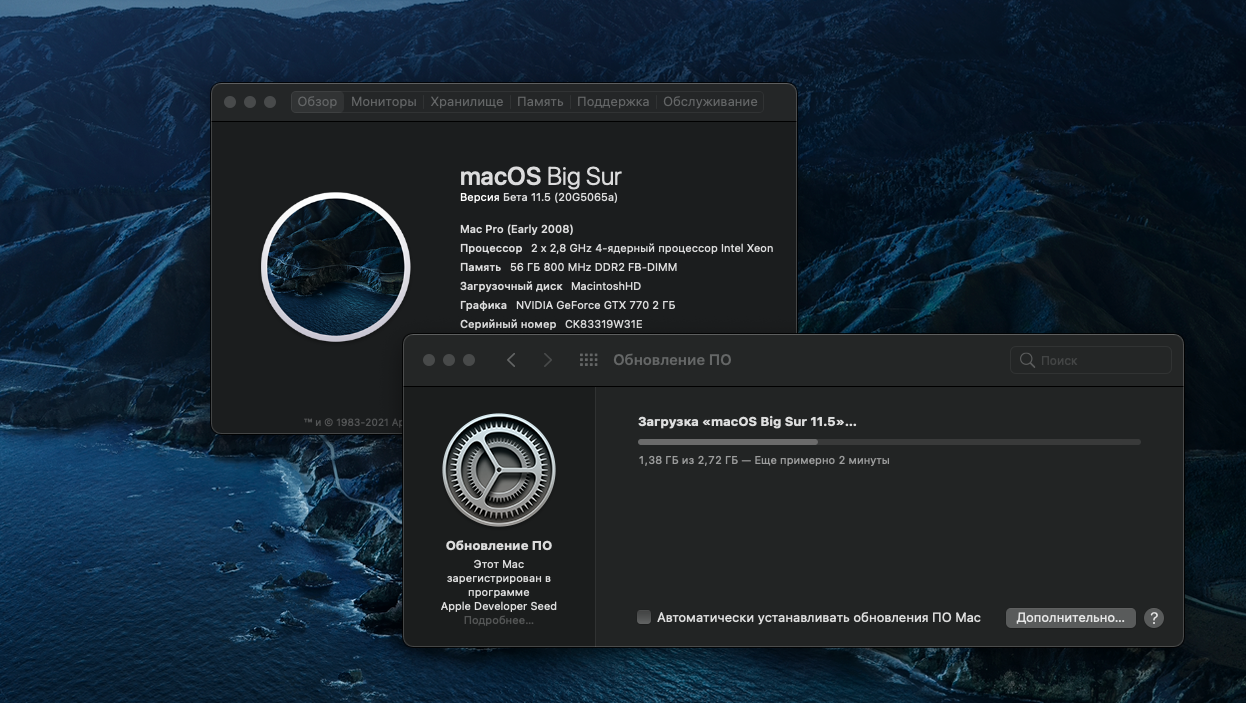This screenshot has width=1246, height=703.
Task: Click the macOS Big Sur title
Action: (x=541, y=177)
